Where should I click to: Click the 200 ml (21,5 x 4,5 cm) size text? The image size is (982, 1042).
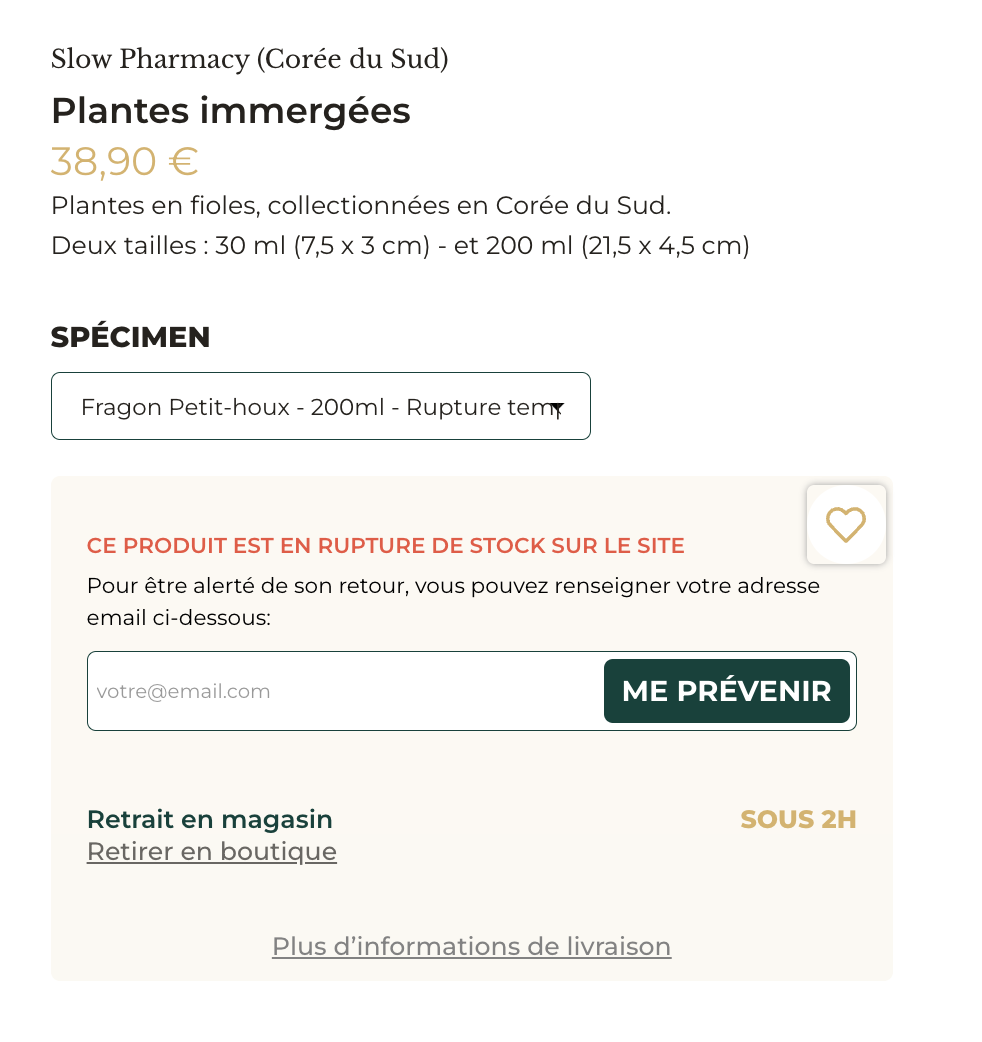coord(618,245)
